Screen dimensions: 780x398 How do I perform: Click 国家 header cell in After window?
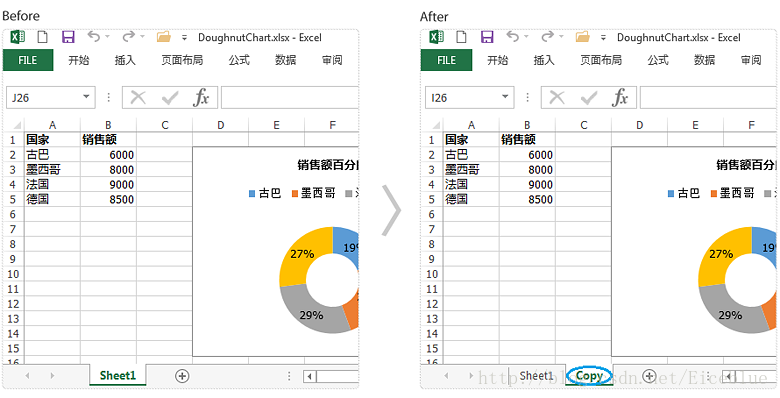point(471,140)
